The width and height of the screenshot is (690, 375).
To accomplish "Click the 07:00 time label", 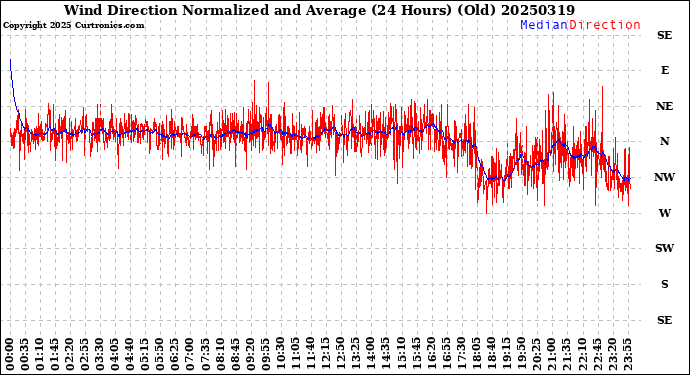I will click(x=190, y=354).
